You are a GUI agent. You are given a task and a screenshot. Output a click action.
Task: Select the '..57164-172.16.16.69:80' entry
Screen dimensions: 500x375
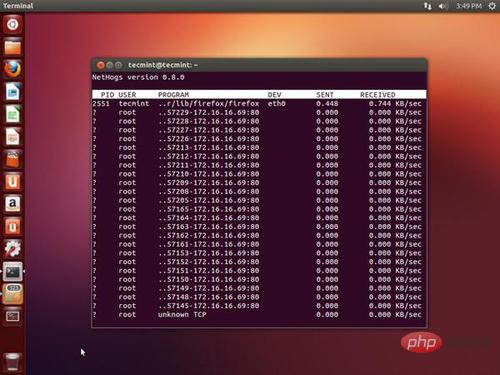click(x=209, y=218)
